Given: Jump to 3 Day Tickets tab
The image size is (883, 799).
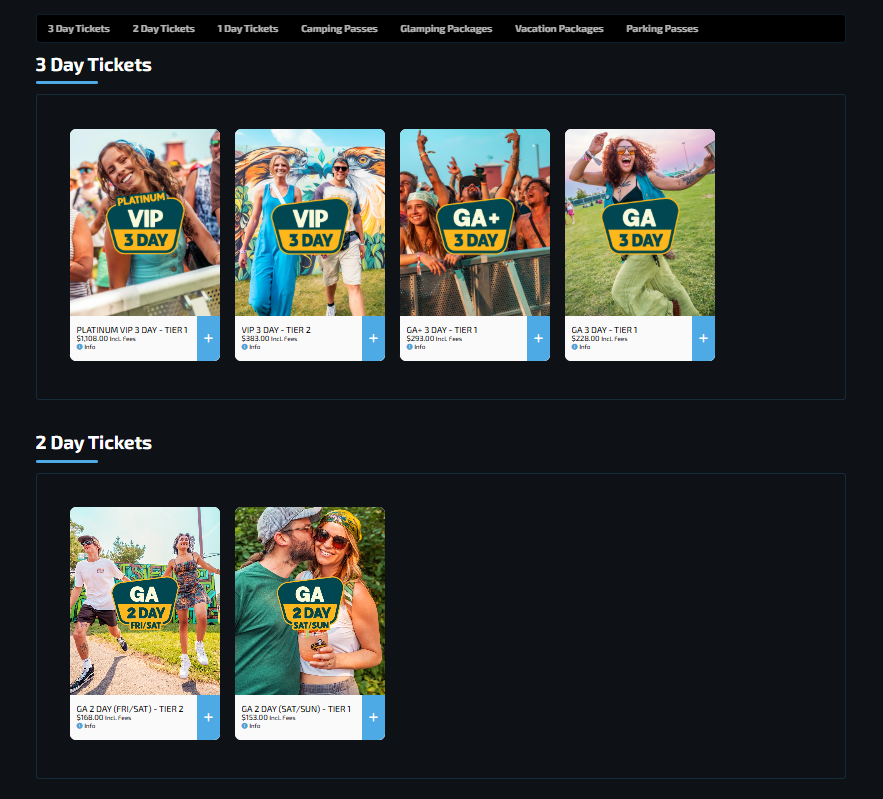Looking at the screenshot, I should point(79,29).
